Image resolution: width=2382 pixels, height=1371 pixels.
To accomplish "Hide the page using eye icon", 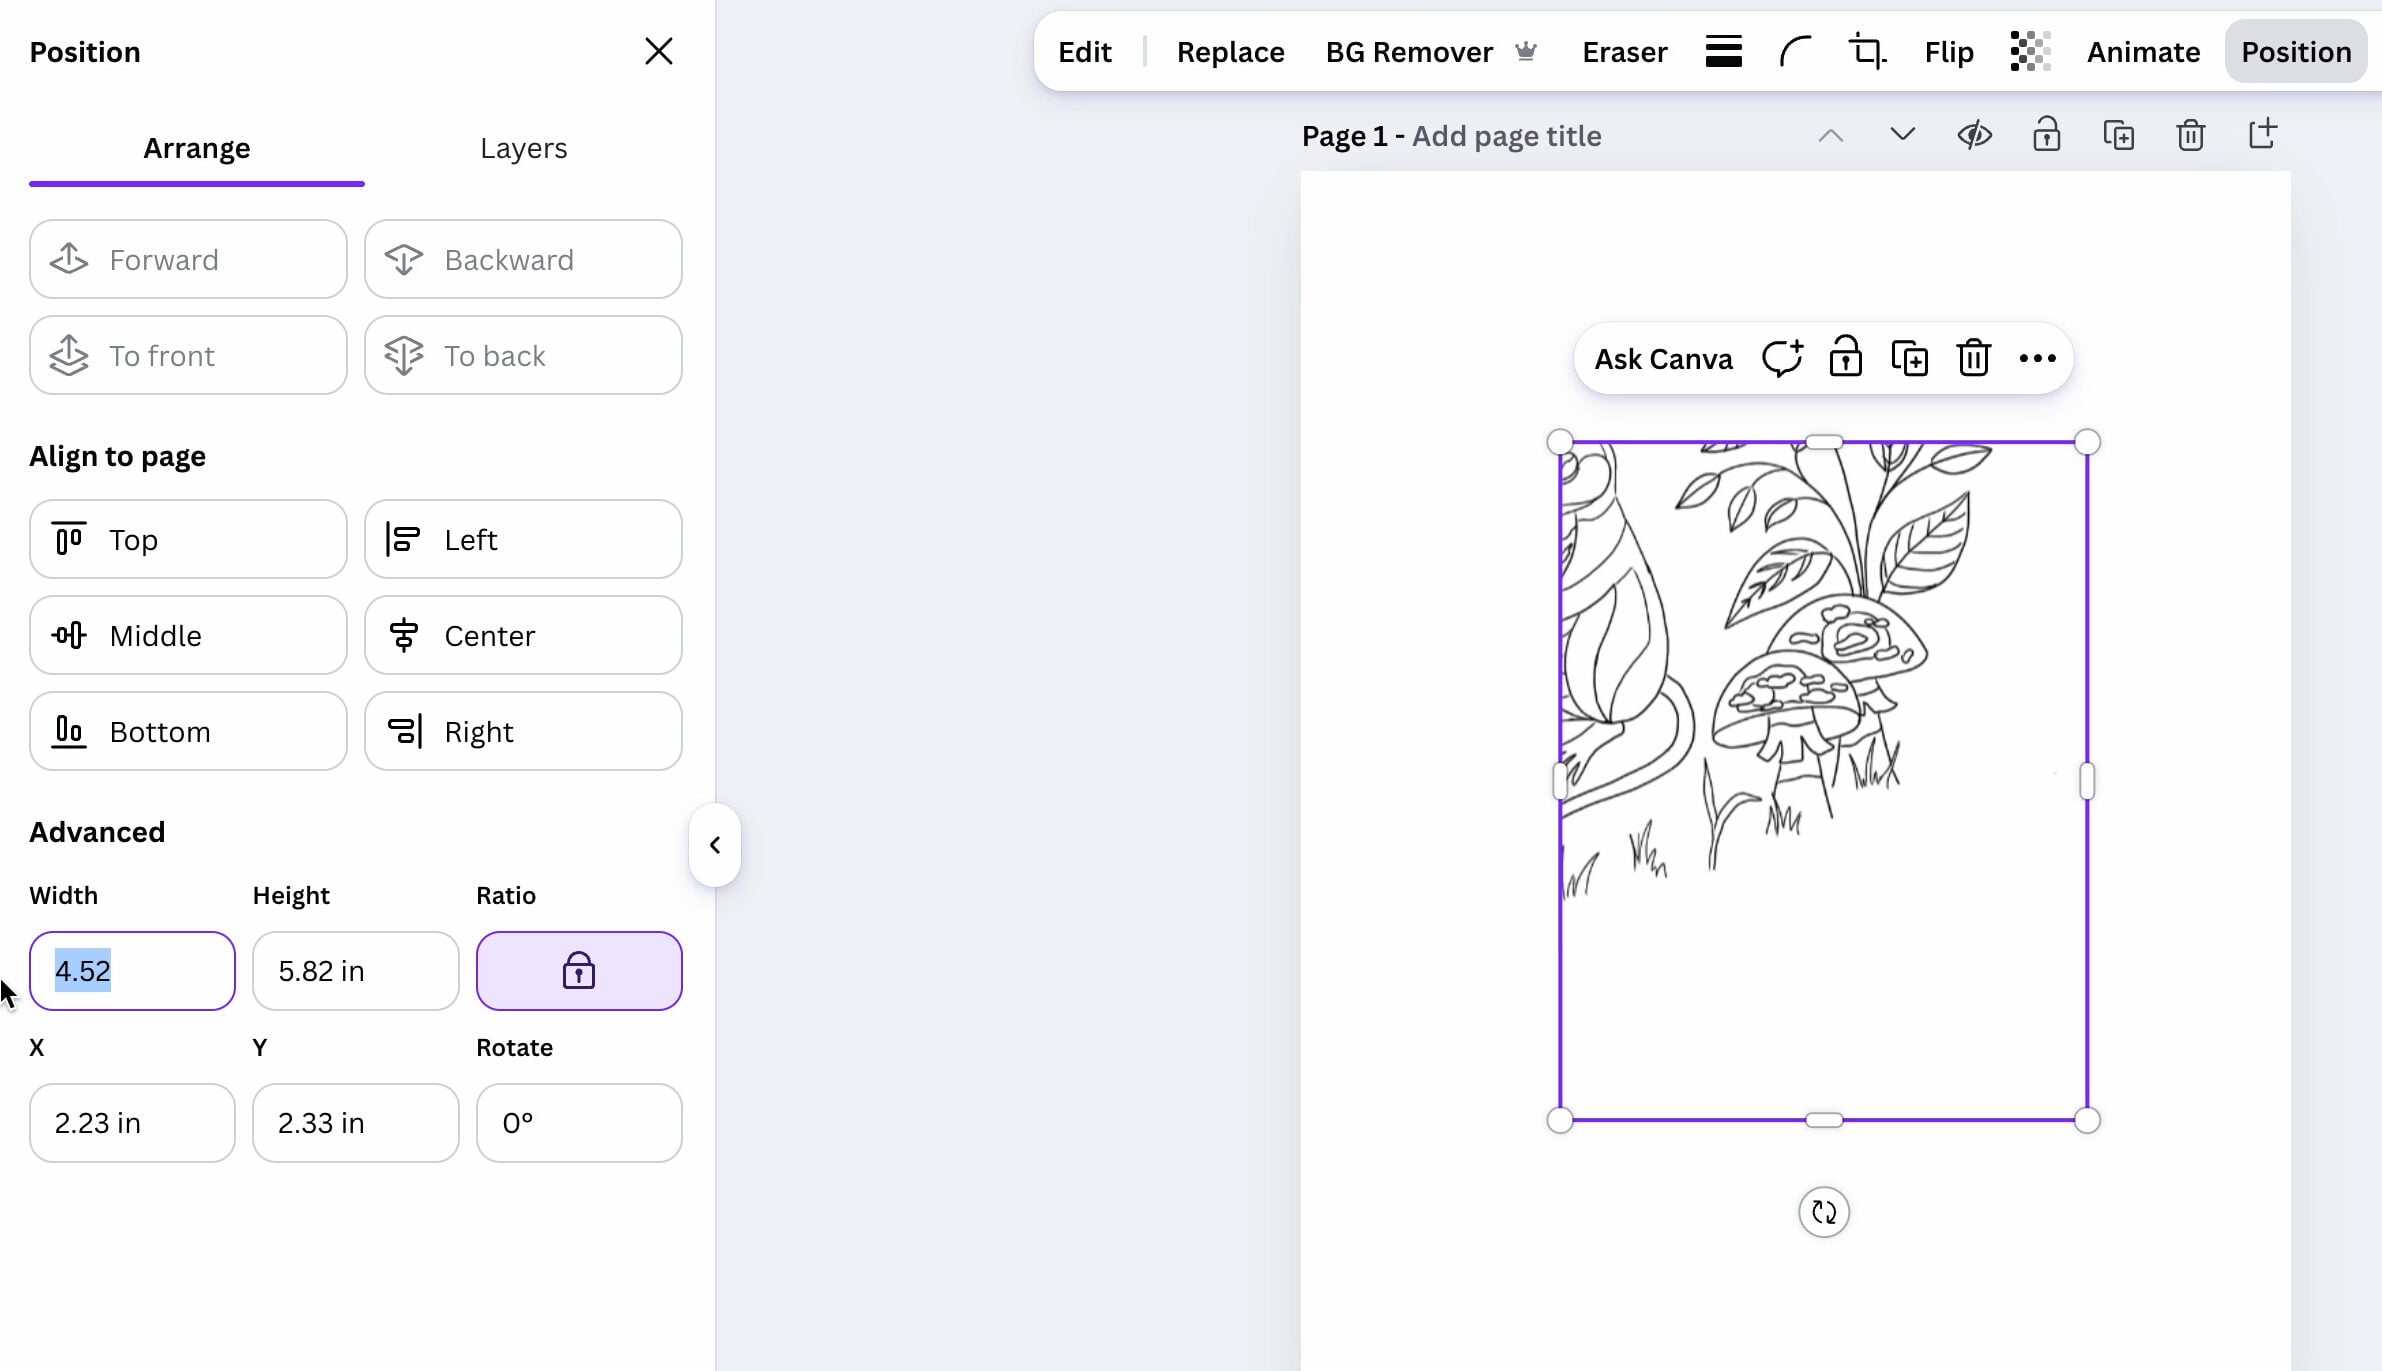I will [x=1974, y=135].
